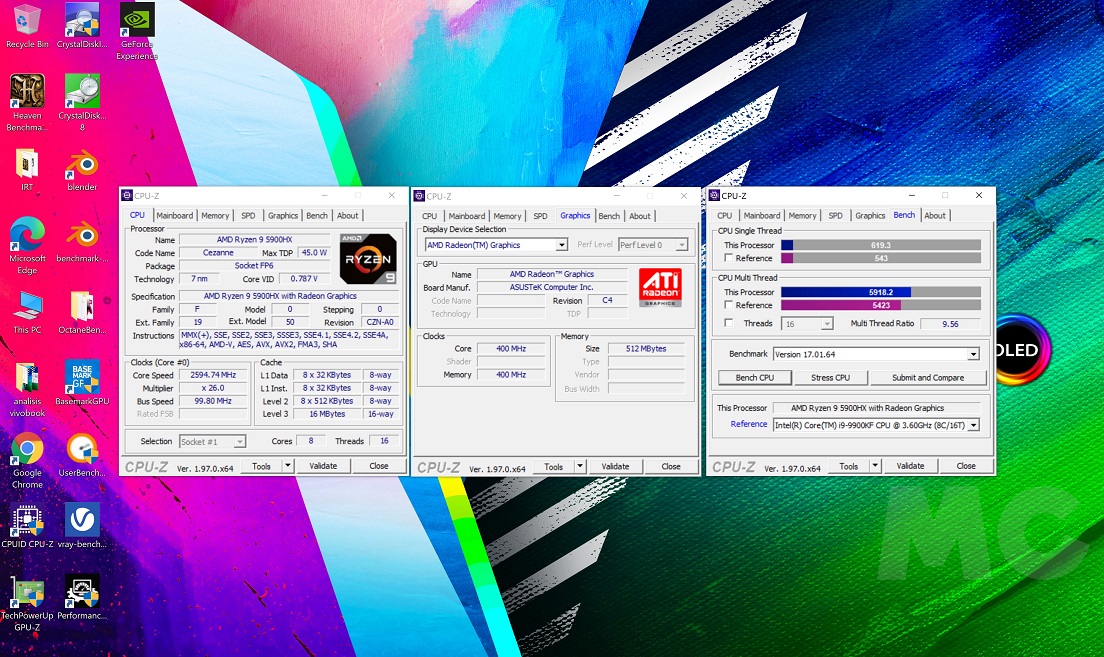Open the Reference CPU dropdown listing i9-9900KF
The width and height of the screenshot is (1104, 657).
[875, 425]
